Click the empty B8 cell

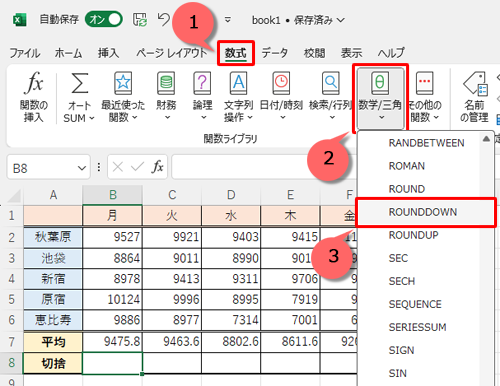tap(113, 363)
